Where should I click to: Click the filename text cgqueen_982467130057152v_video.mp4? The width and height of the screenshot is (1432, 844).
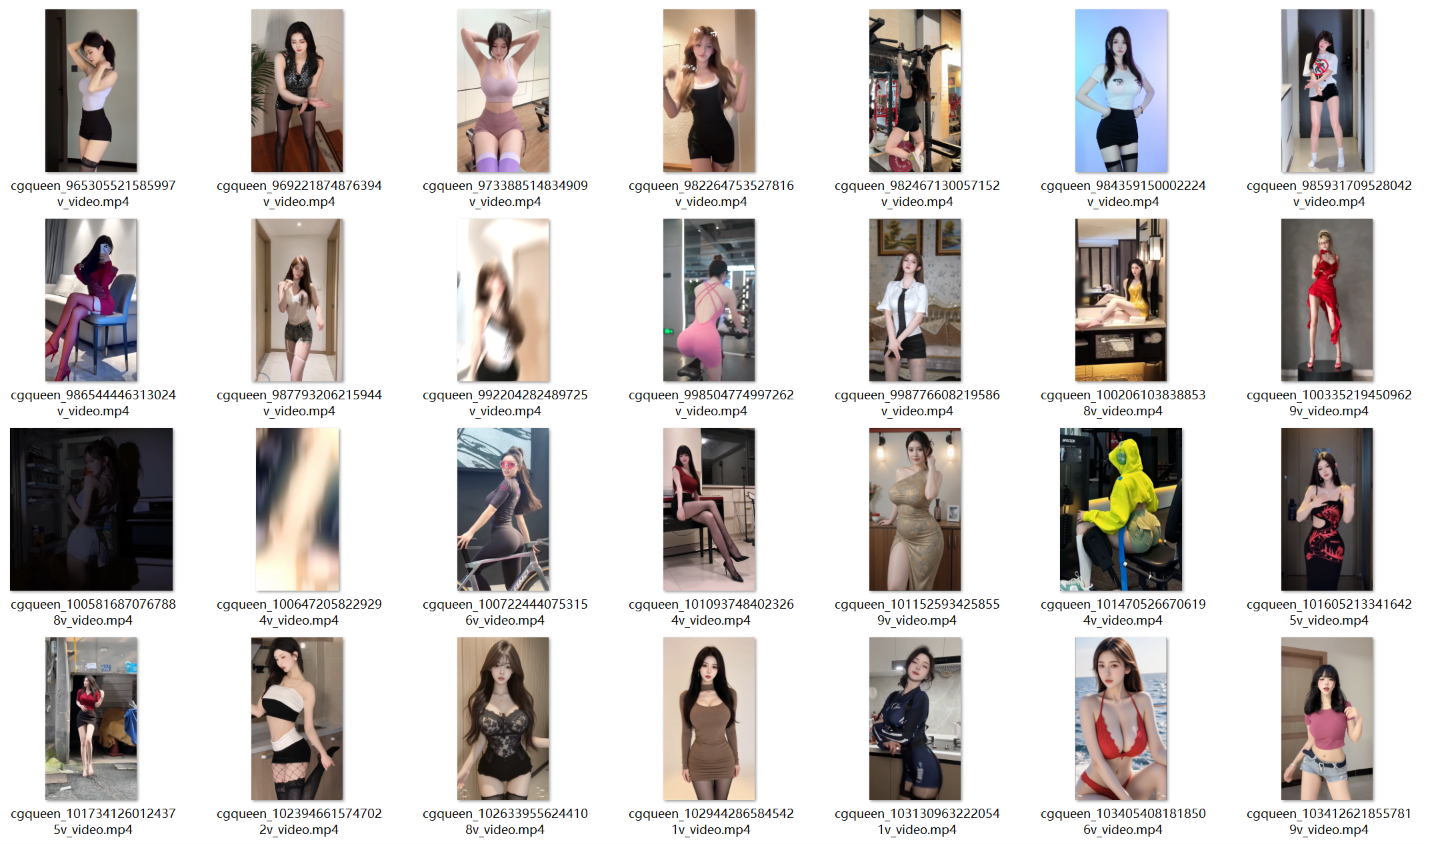pyautogui.click(x=917, y=193)
